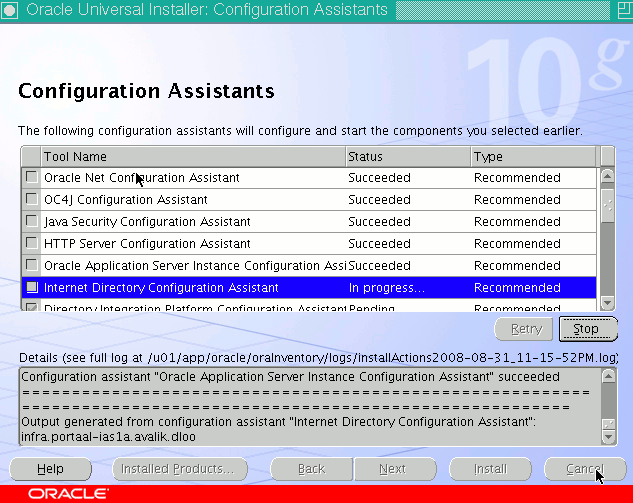Viewport: 633px width, 503px height.
Task: Select Oracle Application Server Instance Configuration row
Action: (x=309, y=266)
